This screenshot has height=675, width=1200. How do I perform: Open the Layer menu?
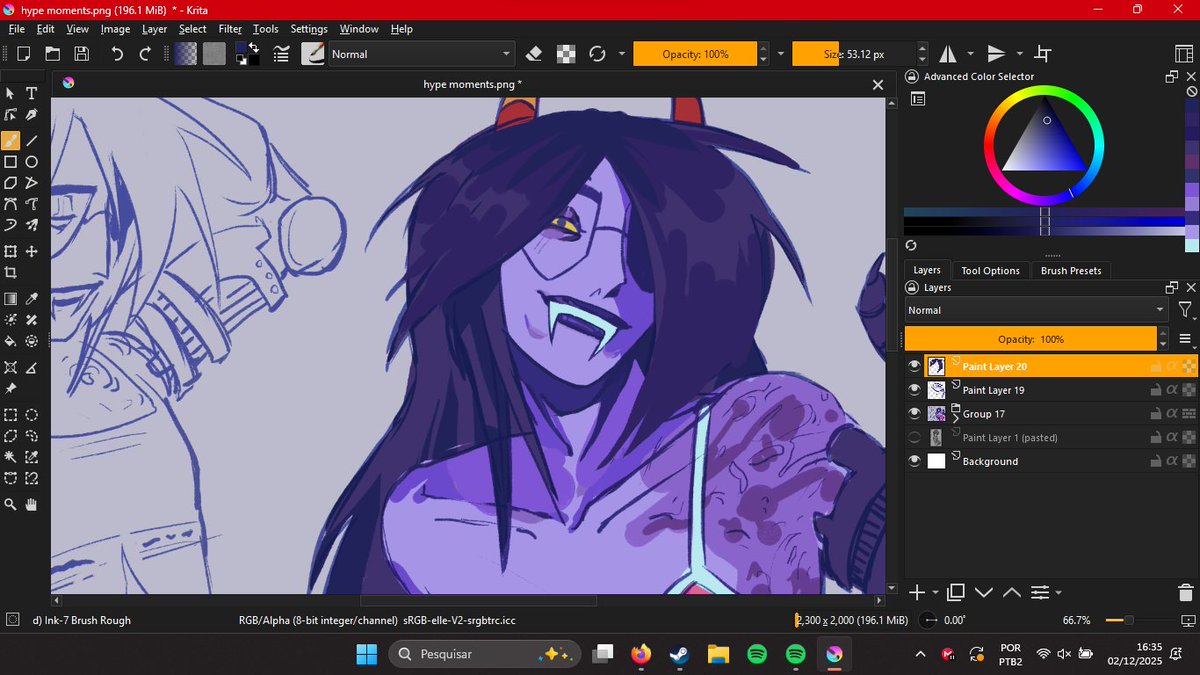(154, 29)
